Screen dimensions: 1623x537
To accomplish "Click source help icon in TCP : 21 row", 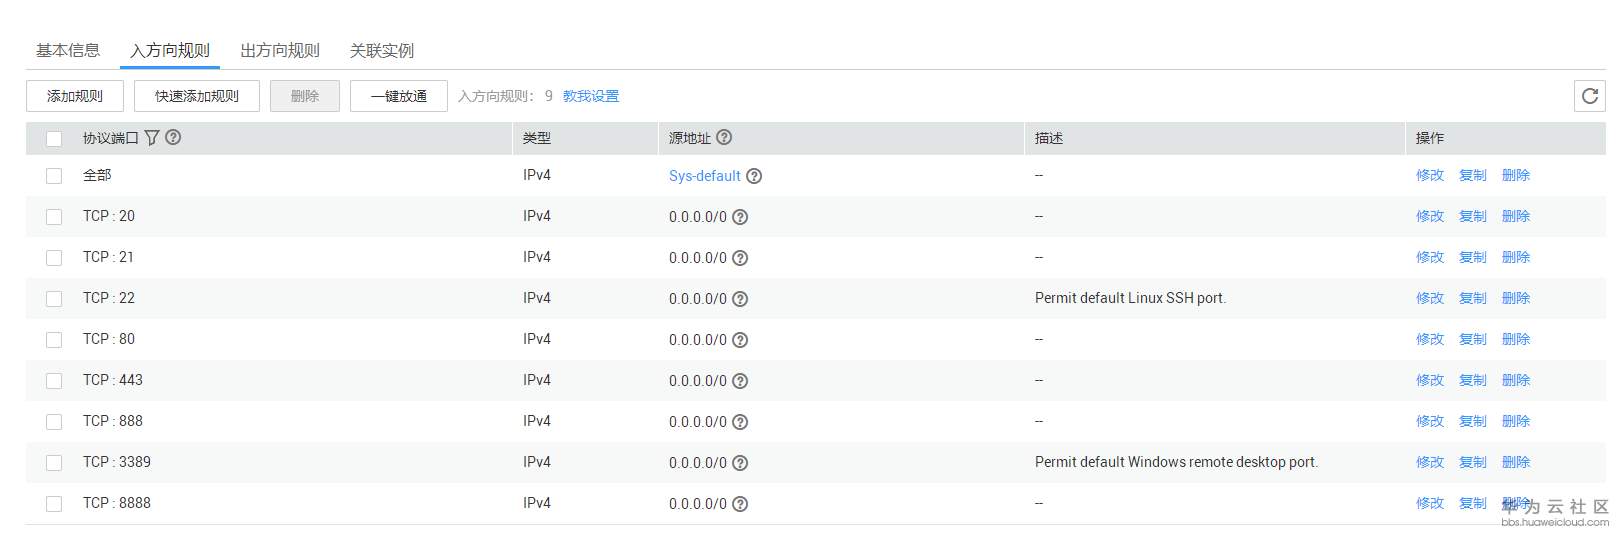I will click(740, 258).
